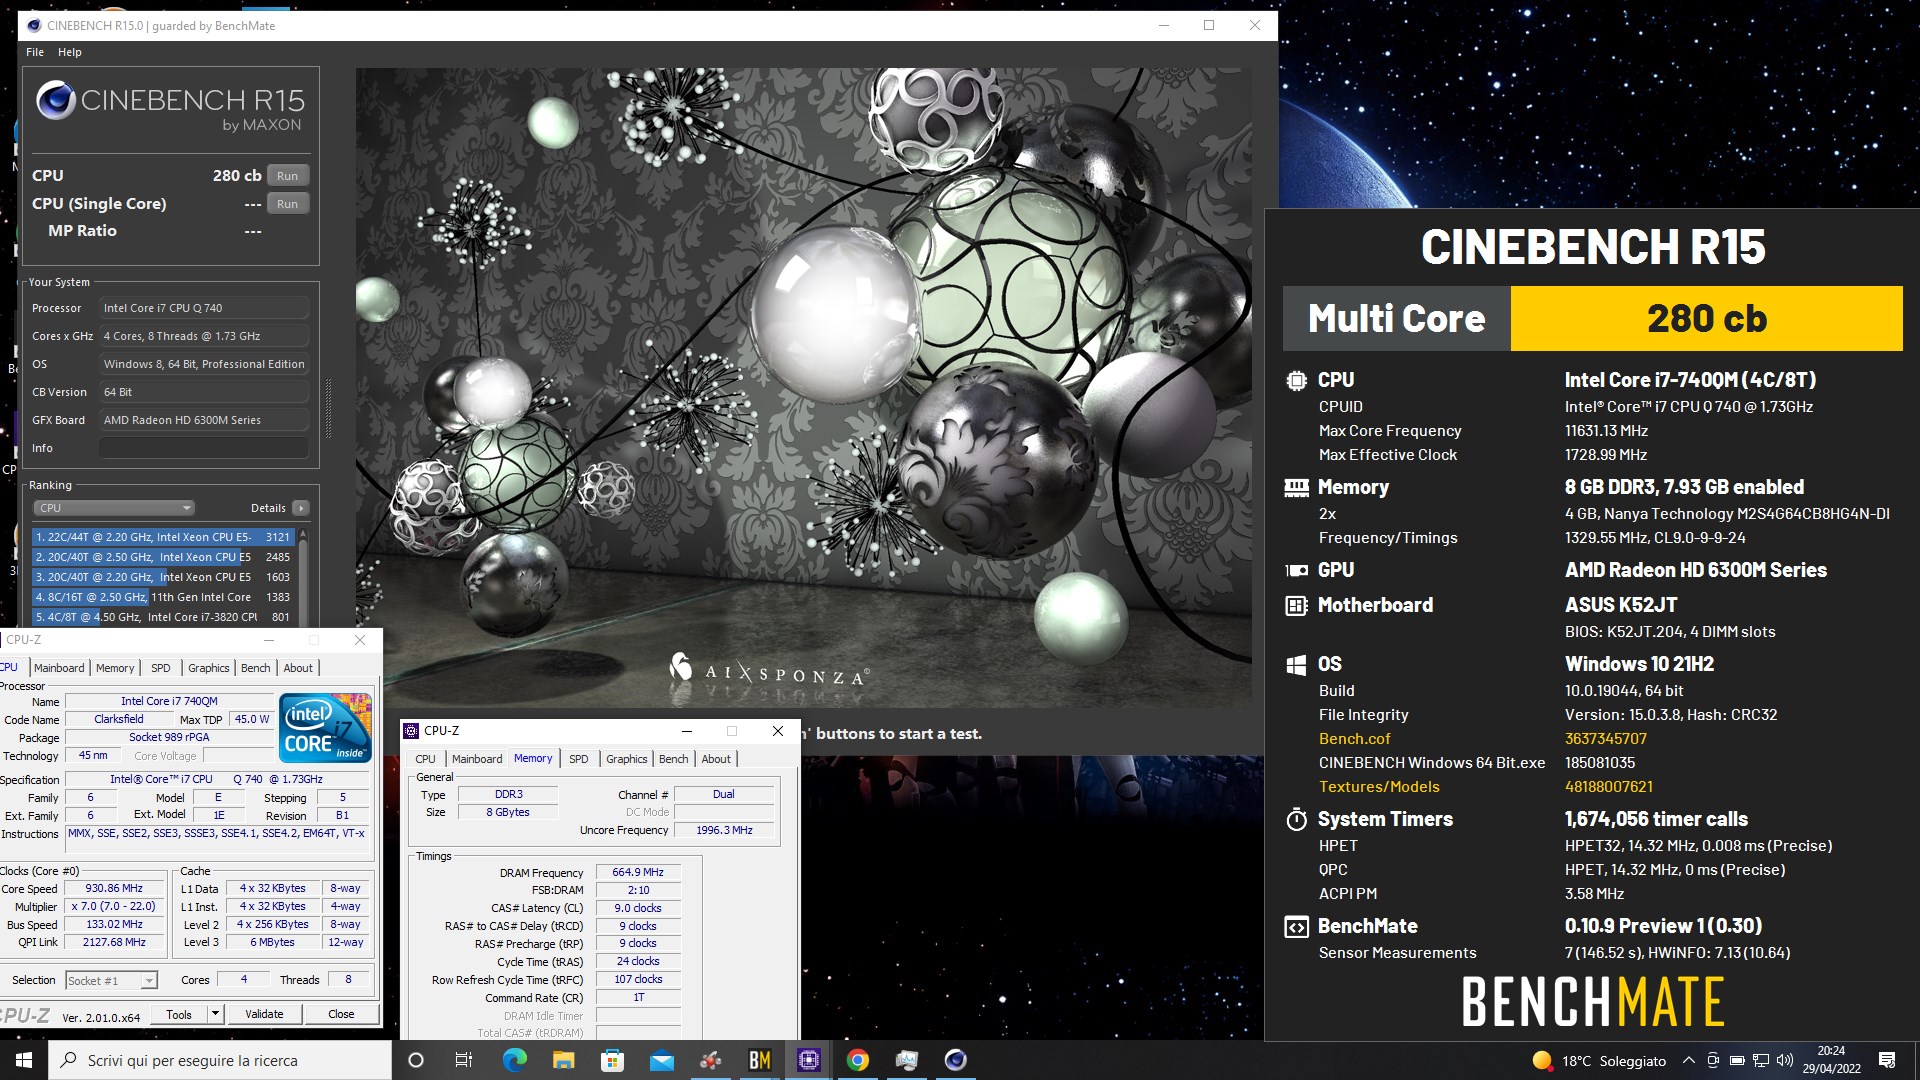Click the Windows taskbar search box
1920x1080 pixels.
click(x=220, y=1060)
